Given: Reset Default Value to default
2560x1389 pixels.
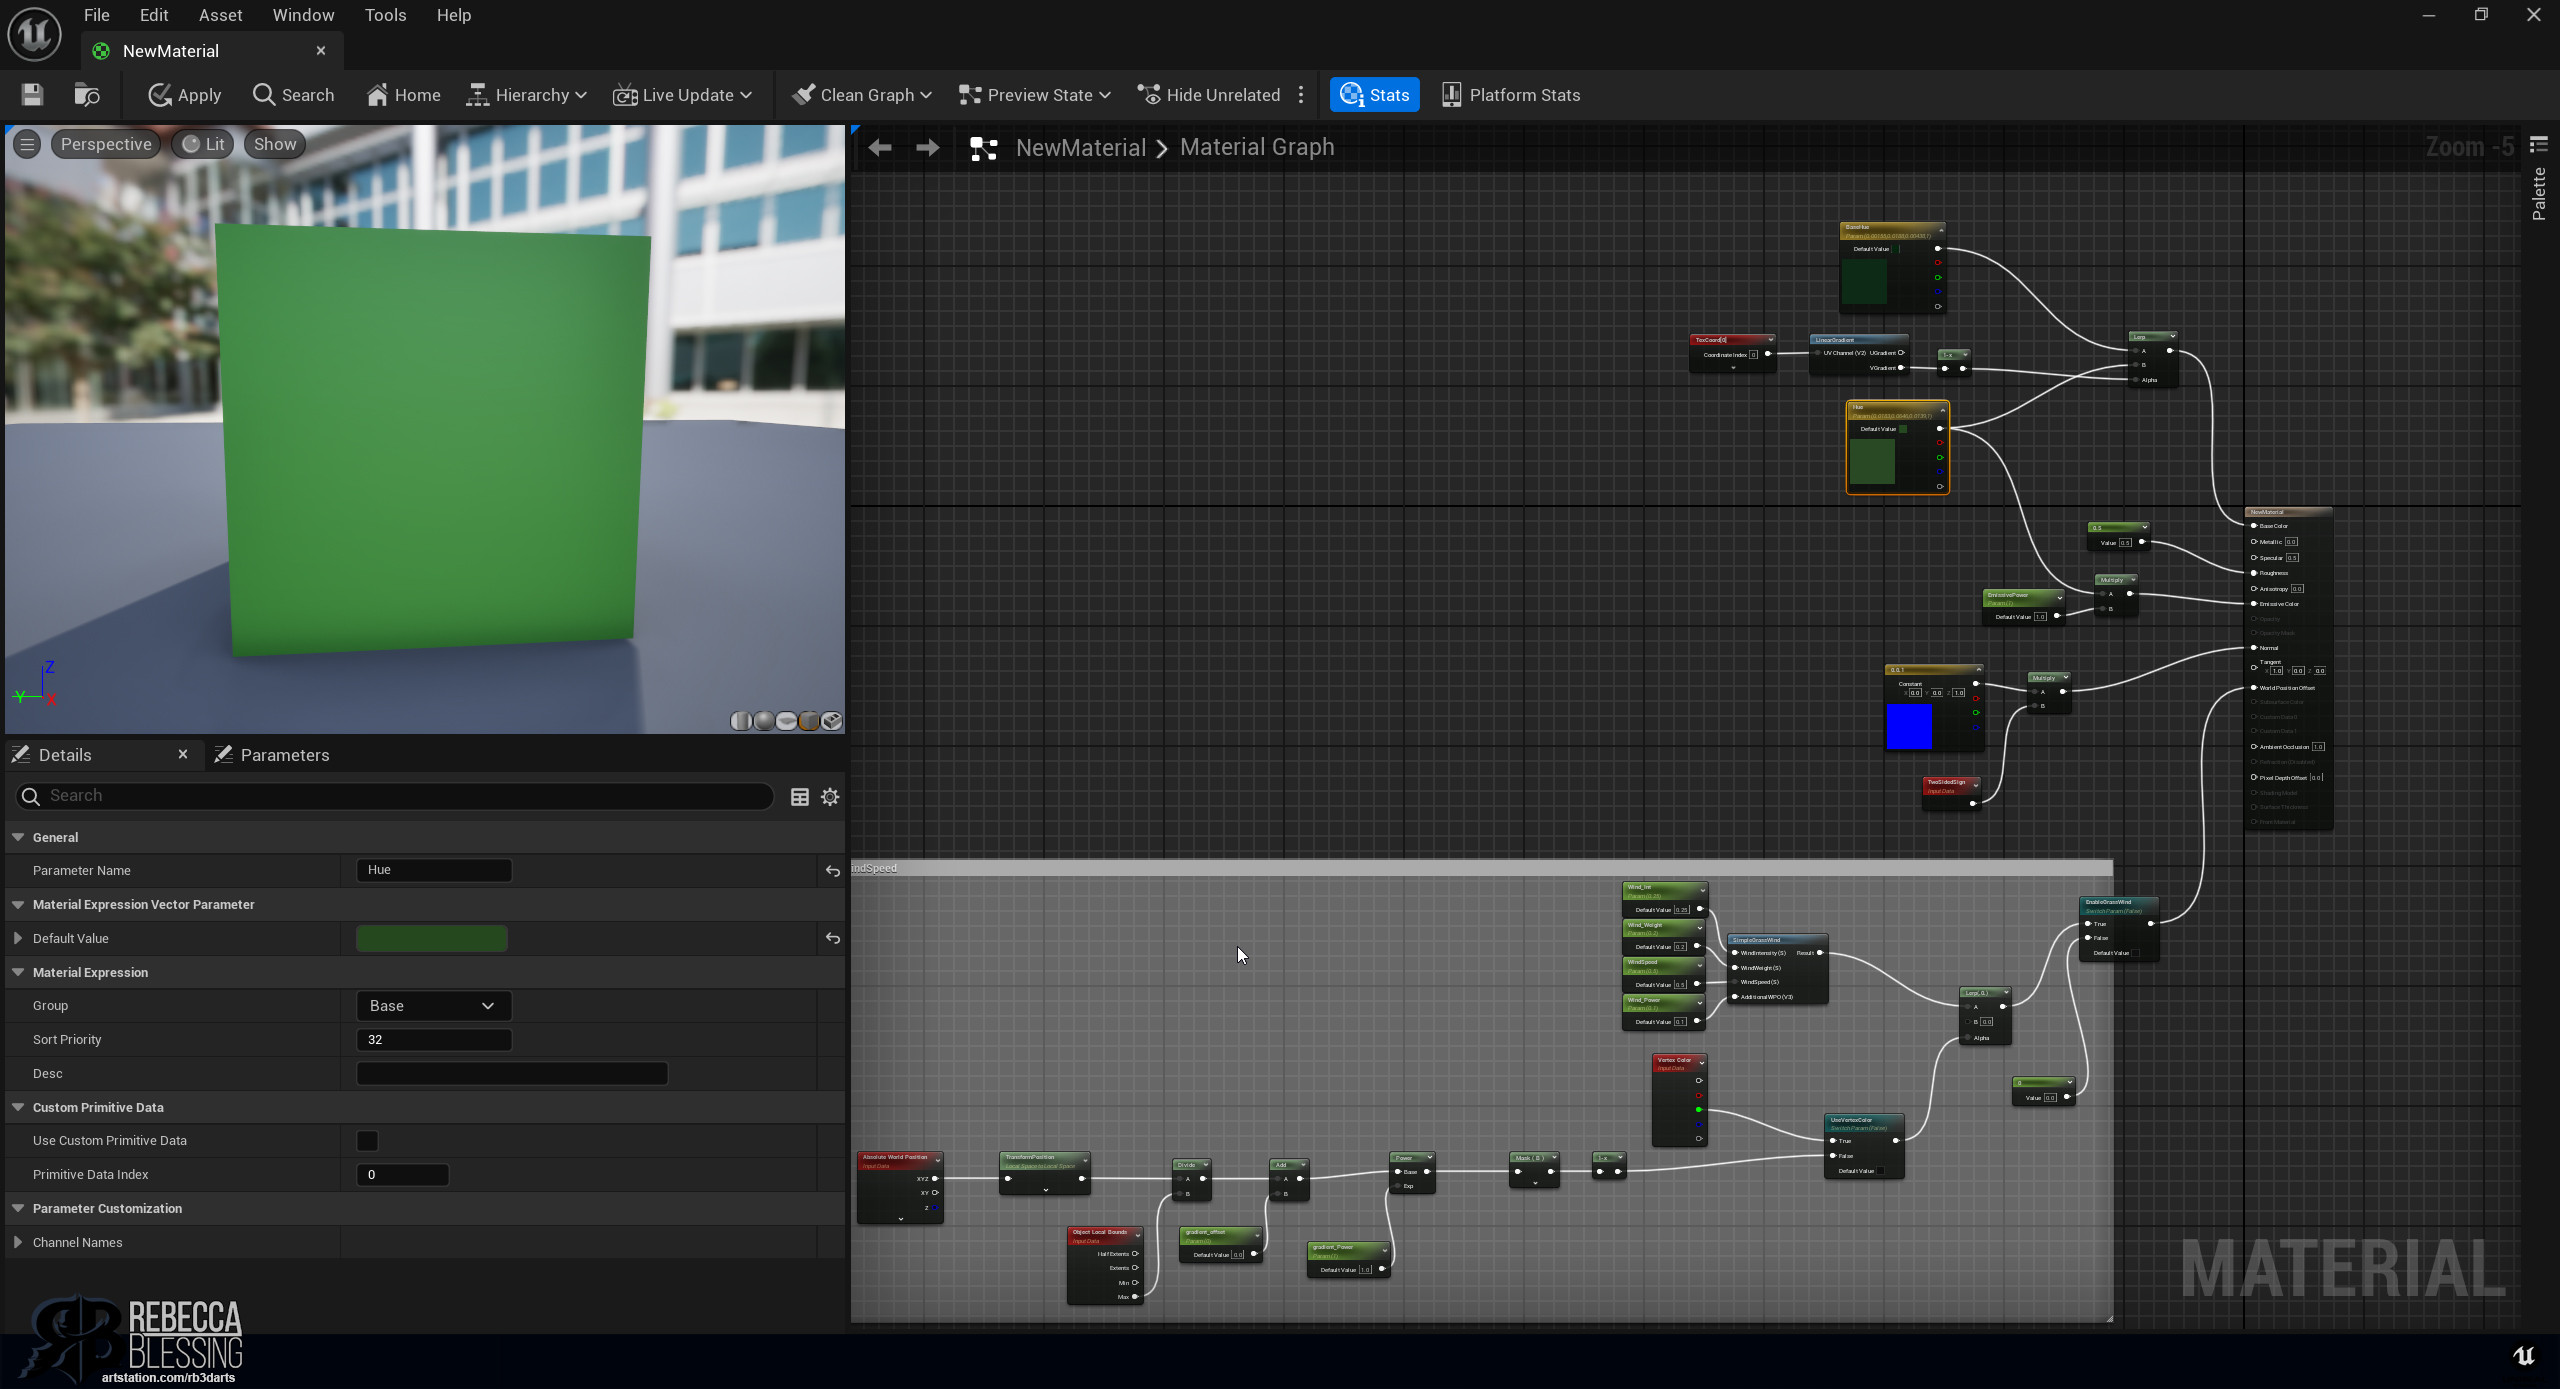Looking at the screenshot, I should tap(832, 938).
